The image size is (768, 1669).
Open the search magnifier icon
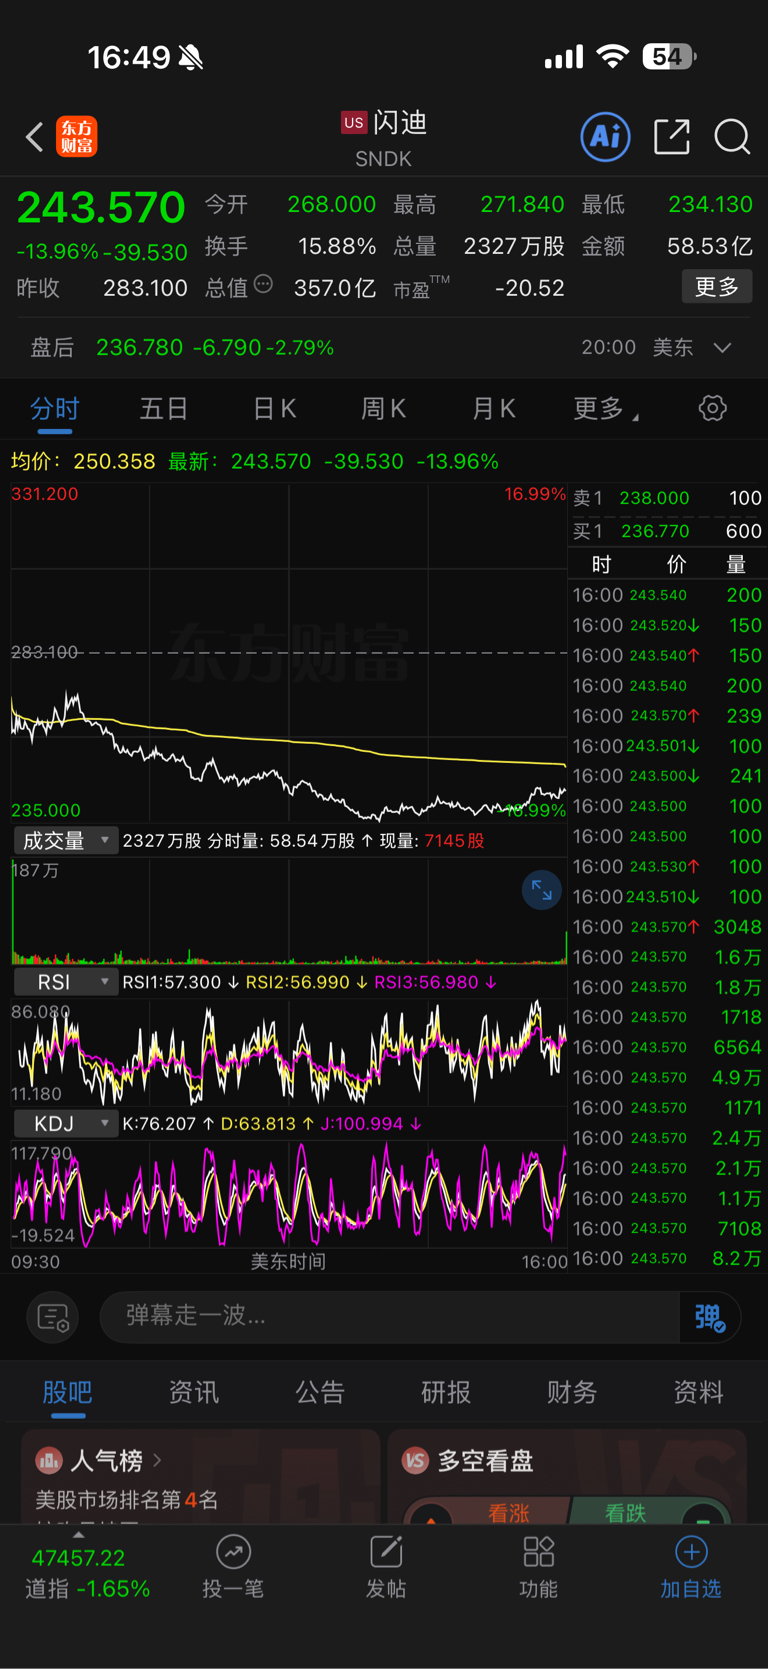coord(732,137)
